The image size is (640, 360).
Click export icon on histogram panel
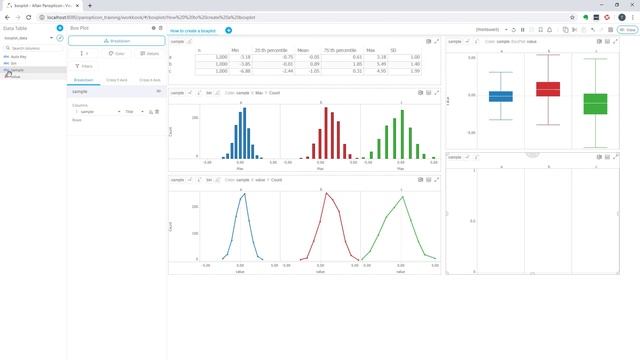420,93
